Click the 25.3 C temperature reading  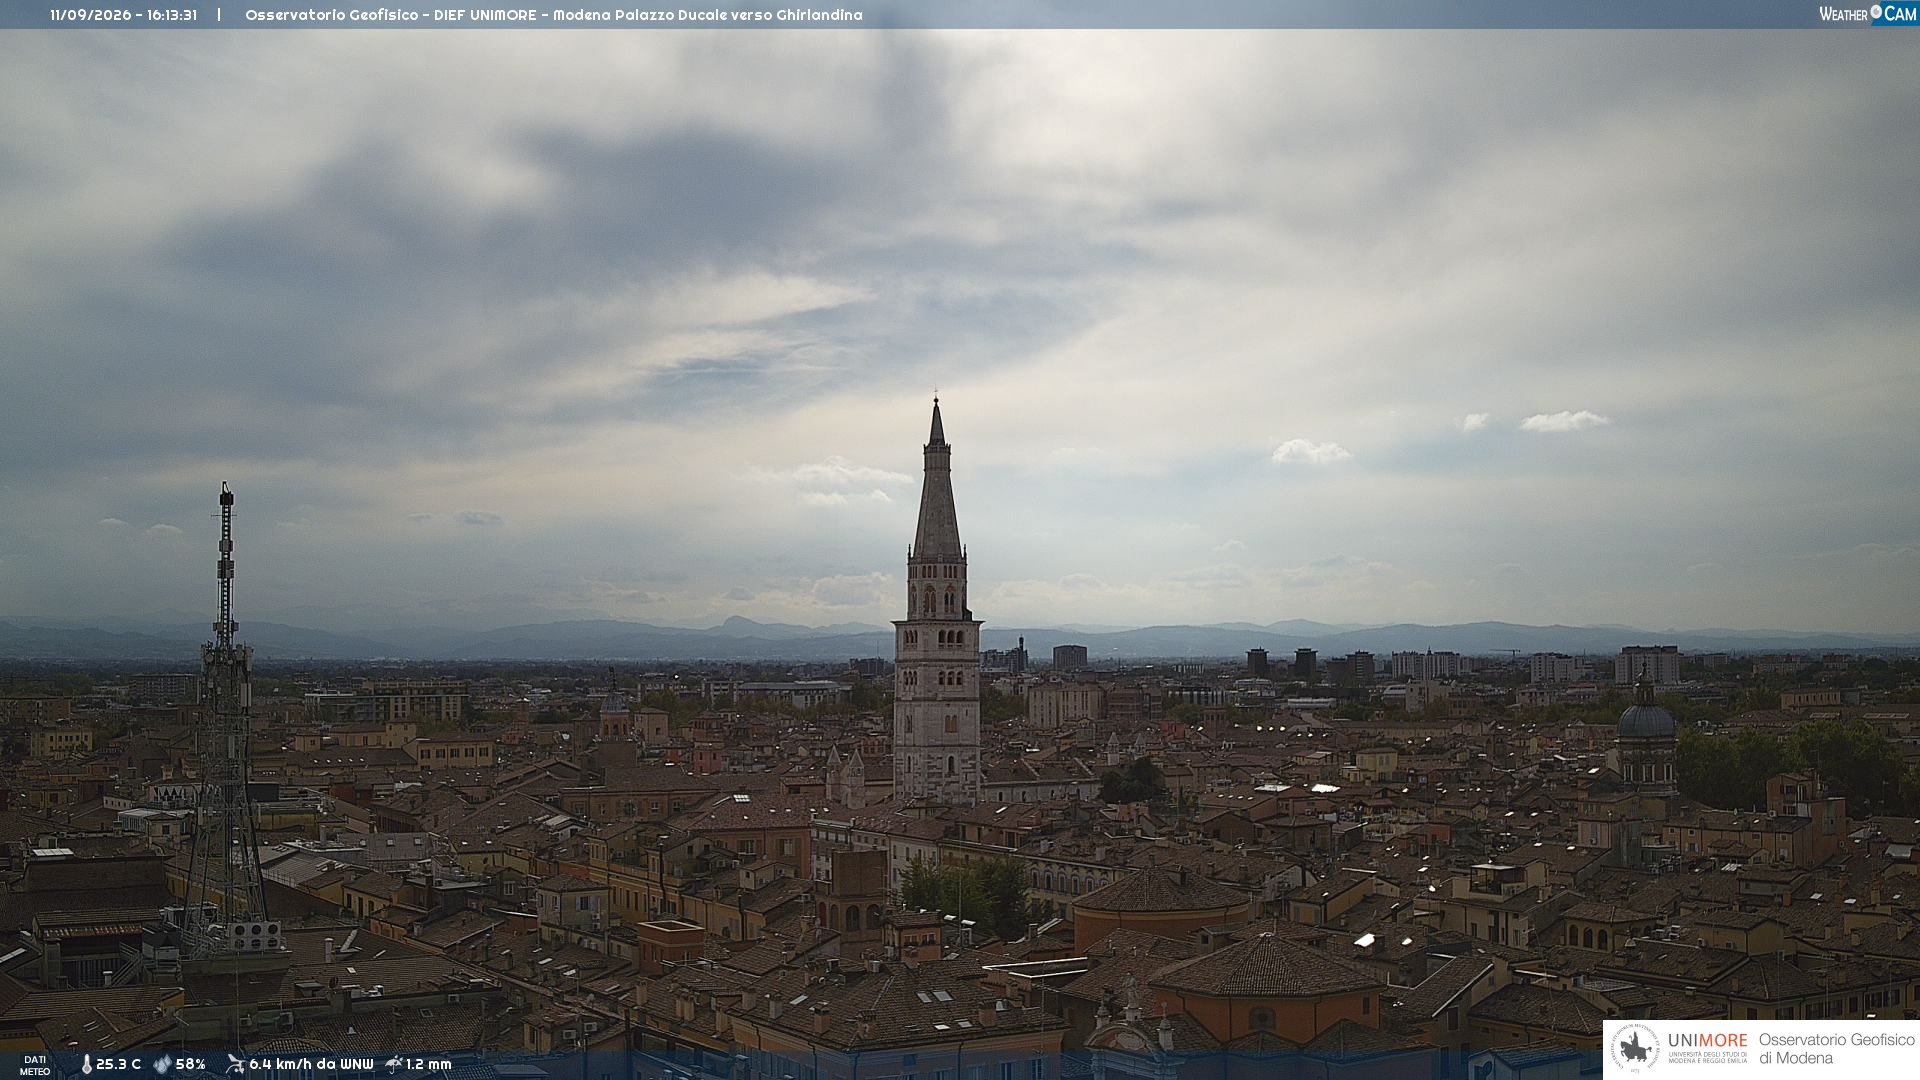pyautogui.click(x=118, y=1064)
